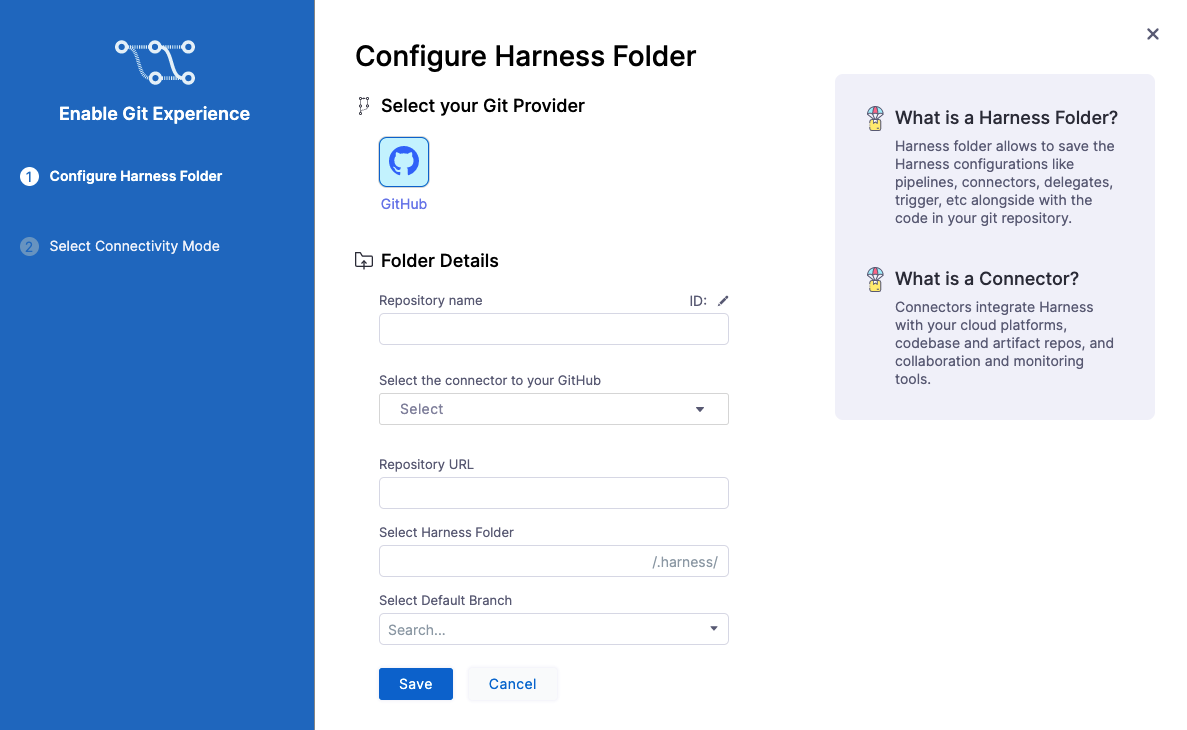Close the dialog with the X icon

pos(1152,34)
